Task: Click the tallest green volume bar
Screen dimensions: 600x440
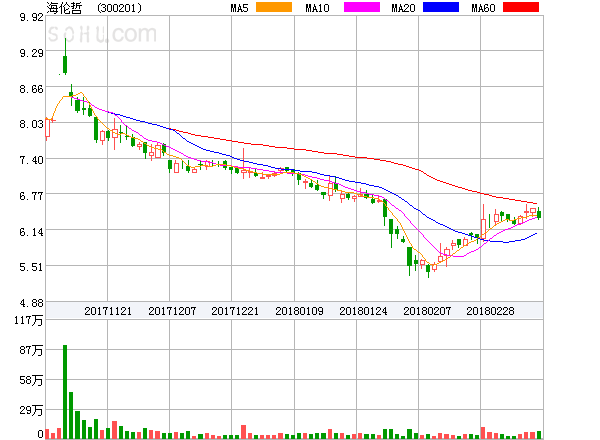Action: pyautogui.click(x=65, y=392)
